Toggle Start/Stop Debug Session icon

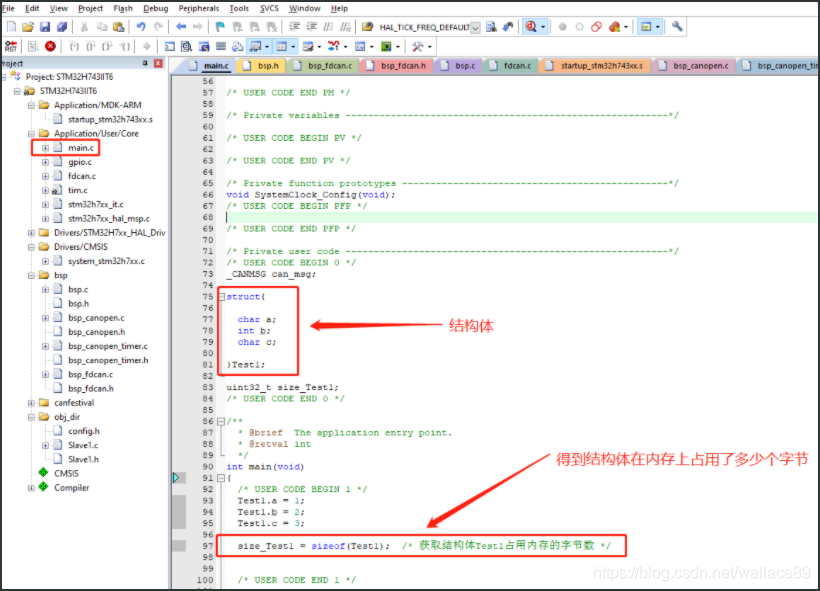click(531, 27)
